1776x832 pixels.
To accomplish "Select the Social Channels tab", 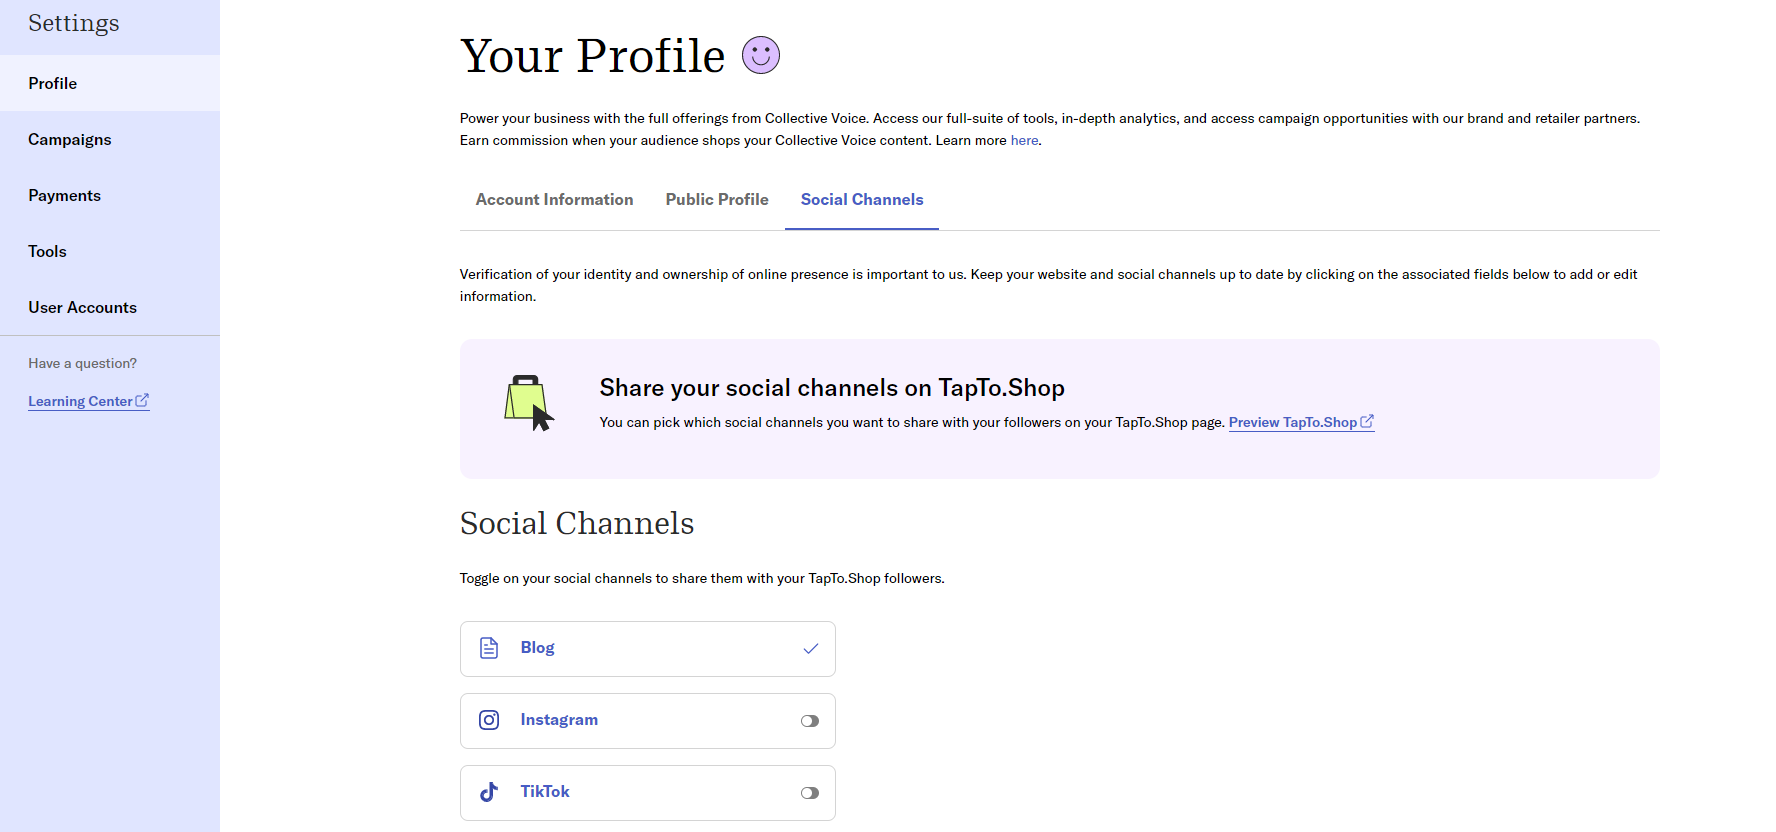I will [x=862, y=200].
